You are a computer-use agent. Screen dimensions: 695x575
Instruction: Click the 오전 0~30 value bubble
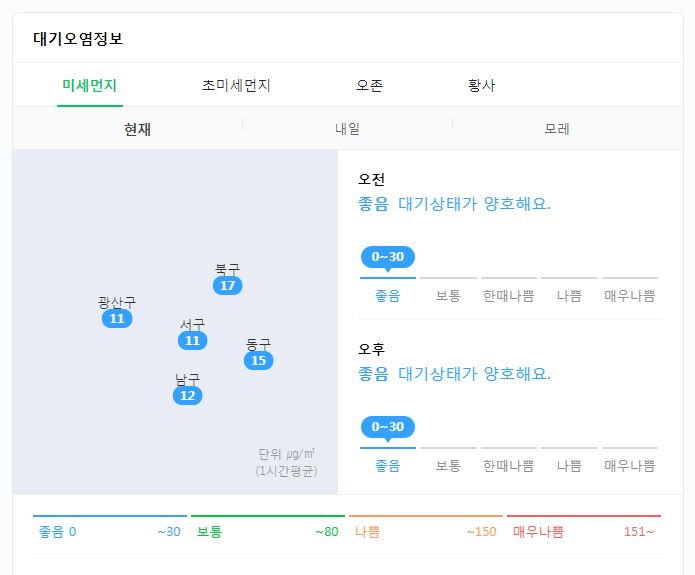pyautogui.click(x=388, y=257)
